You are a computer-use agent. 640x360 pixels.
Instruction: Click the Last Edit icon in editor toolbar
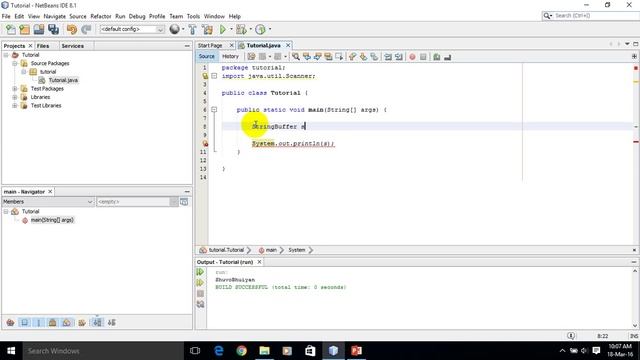[251, 57]
